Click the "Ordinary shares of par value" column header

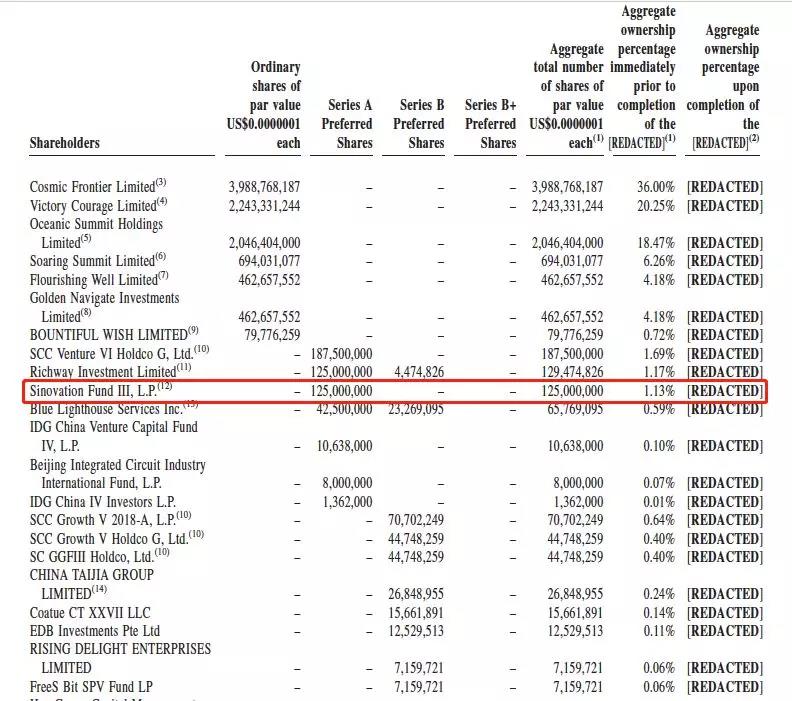pos(264,105)
